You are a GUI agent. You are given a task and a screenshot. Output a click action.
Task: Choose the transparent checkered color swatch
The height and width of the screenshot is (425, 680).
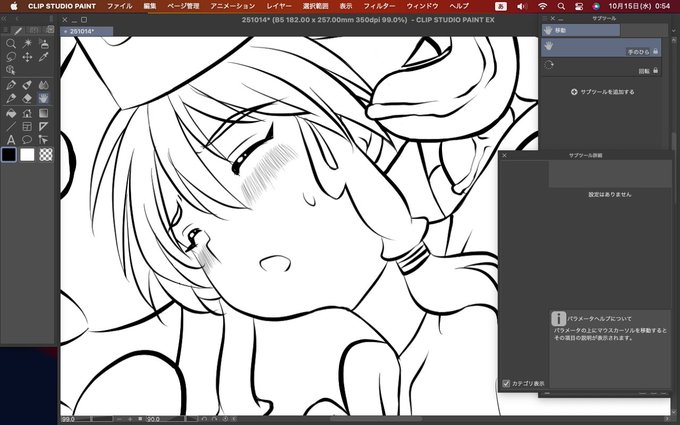[x=46, y=154]
